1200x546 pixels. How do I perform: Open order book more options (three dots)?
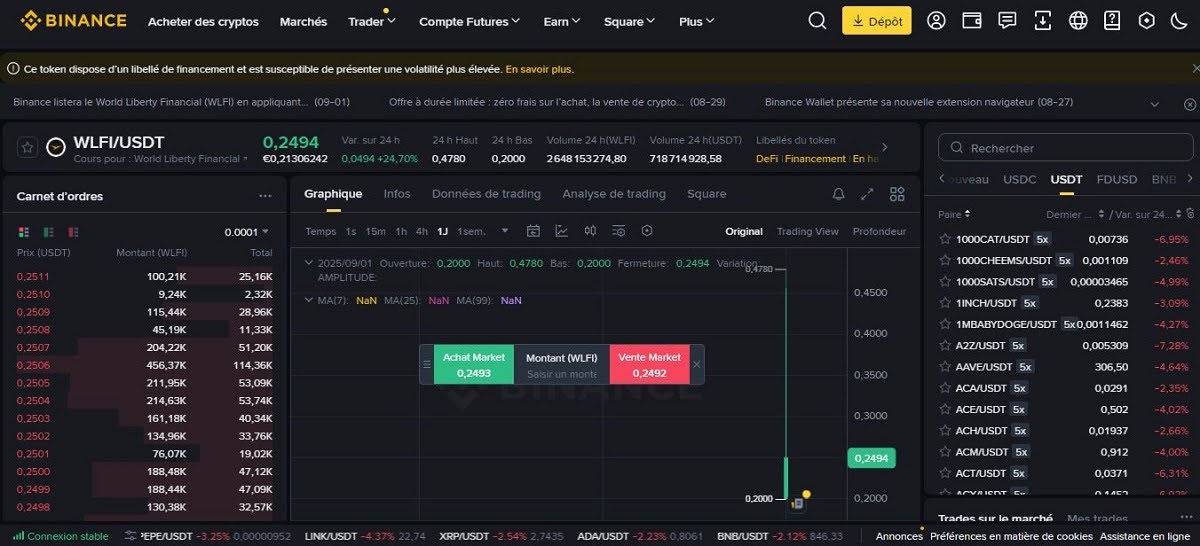[265, 196]
